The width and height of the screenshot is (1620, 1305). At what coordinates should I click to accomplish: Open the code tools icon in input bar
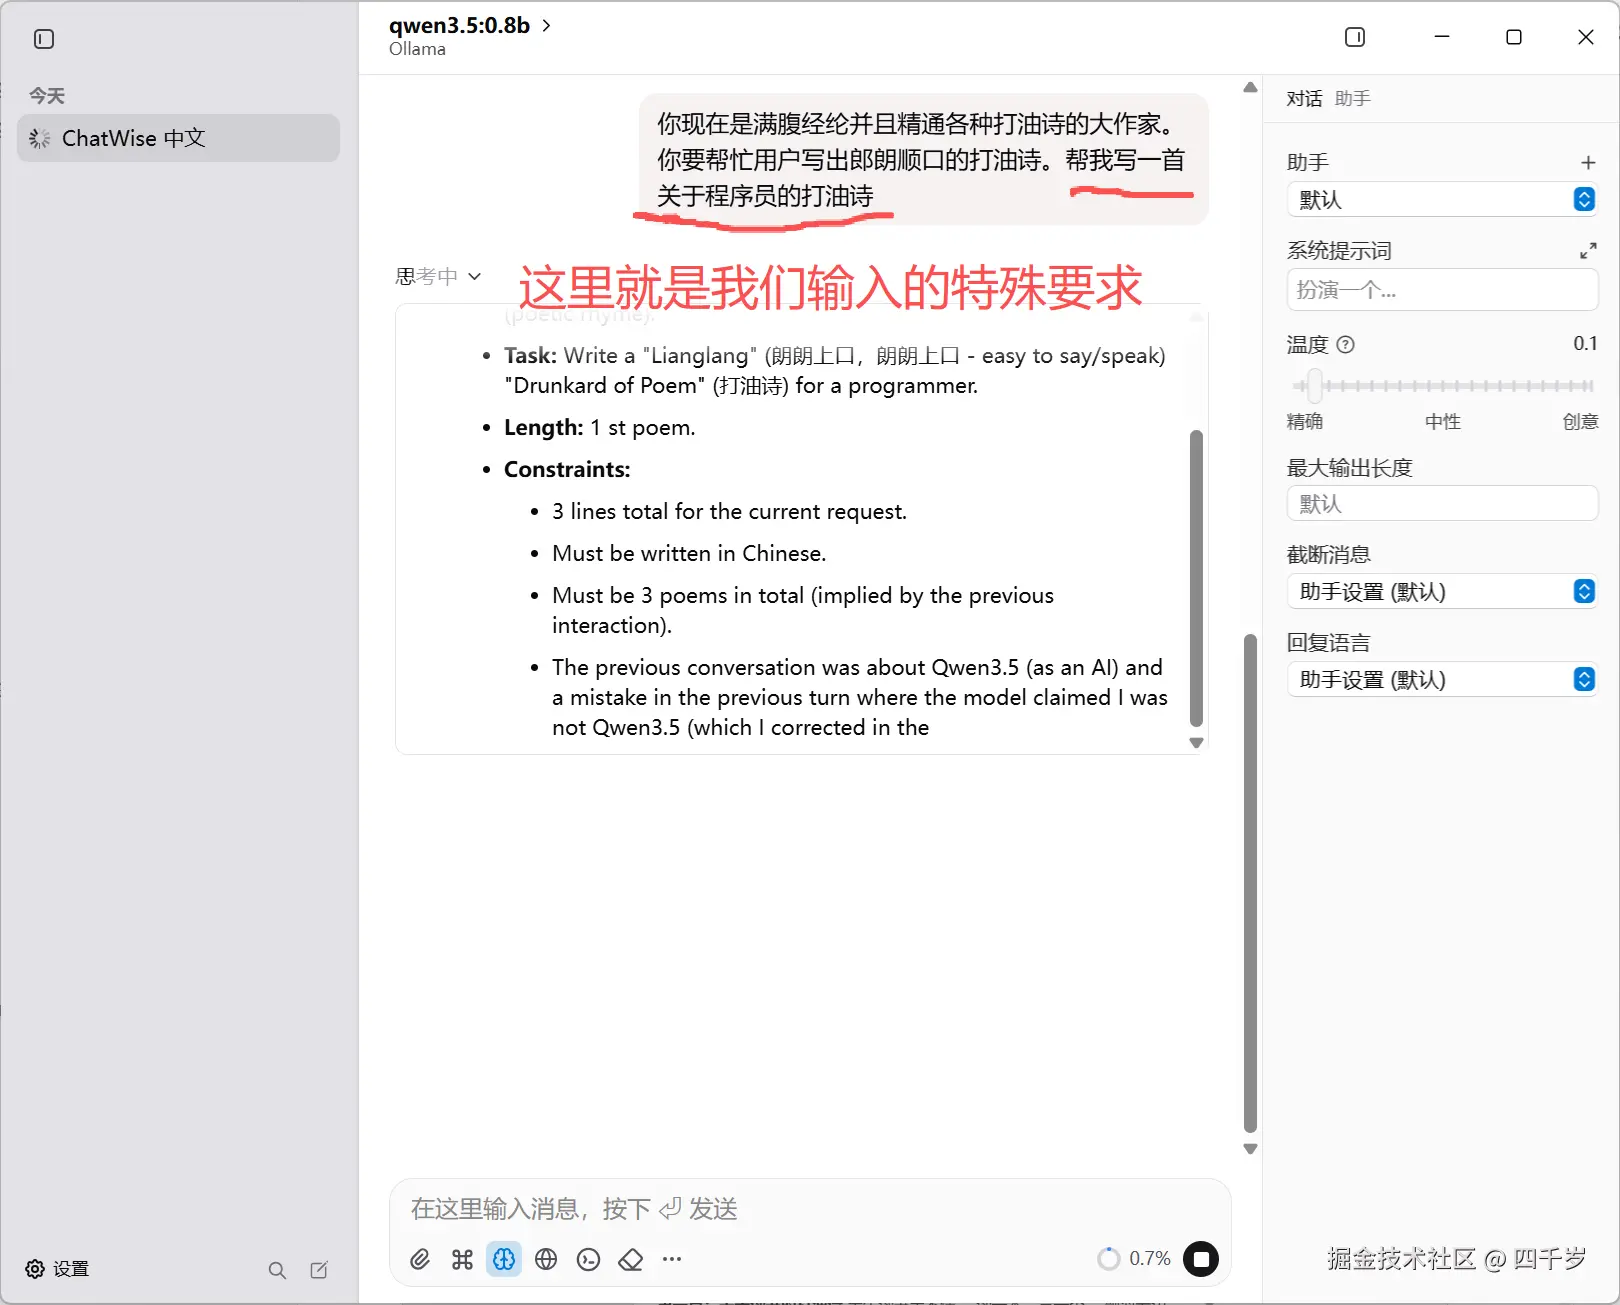pyautogui.click(x=589, y=1259)
